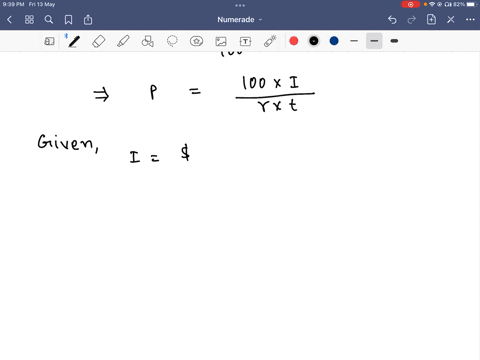Go back using the left chevron
The height and width of the screenshot is (360, 480).
[x=9, y=20]
